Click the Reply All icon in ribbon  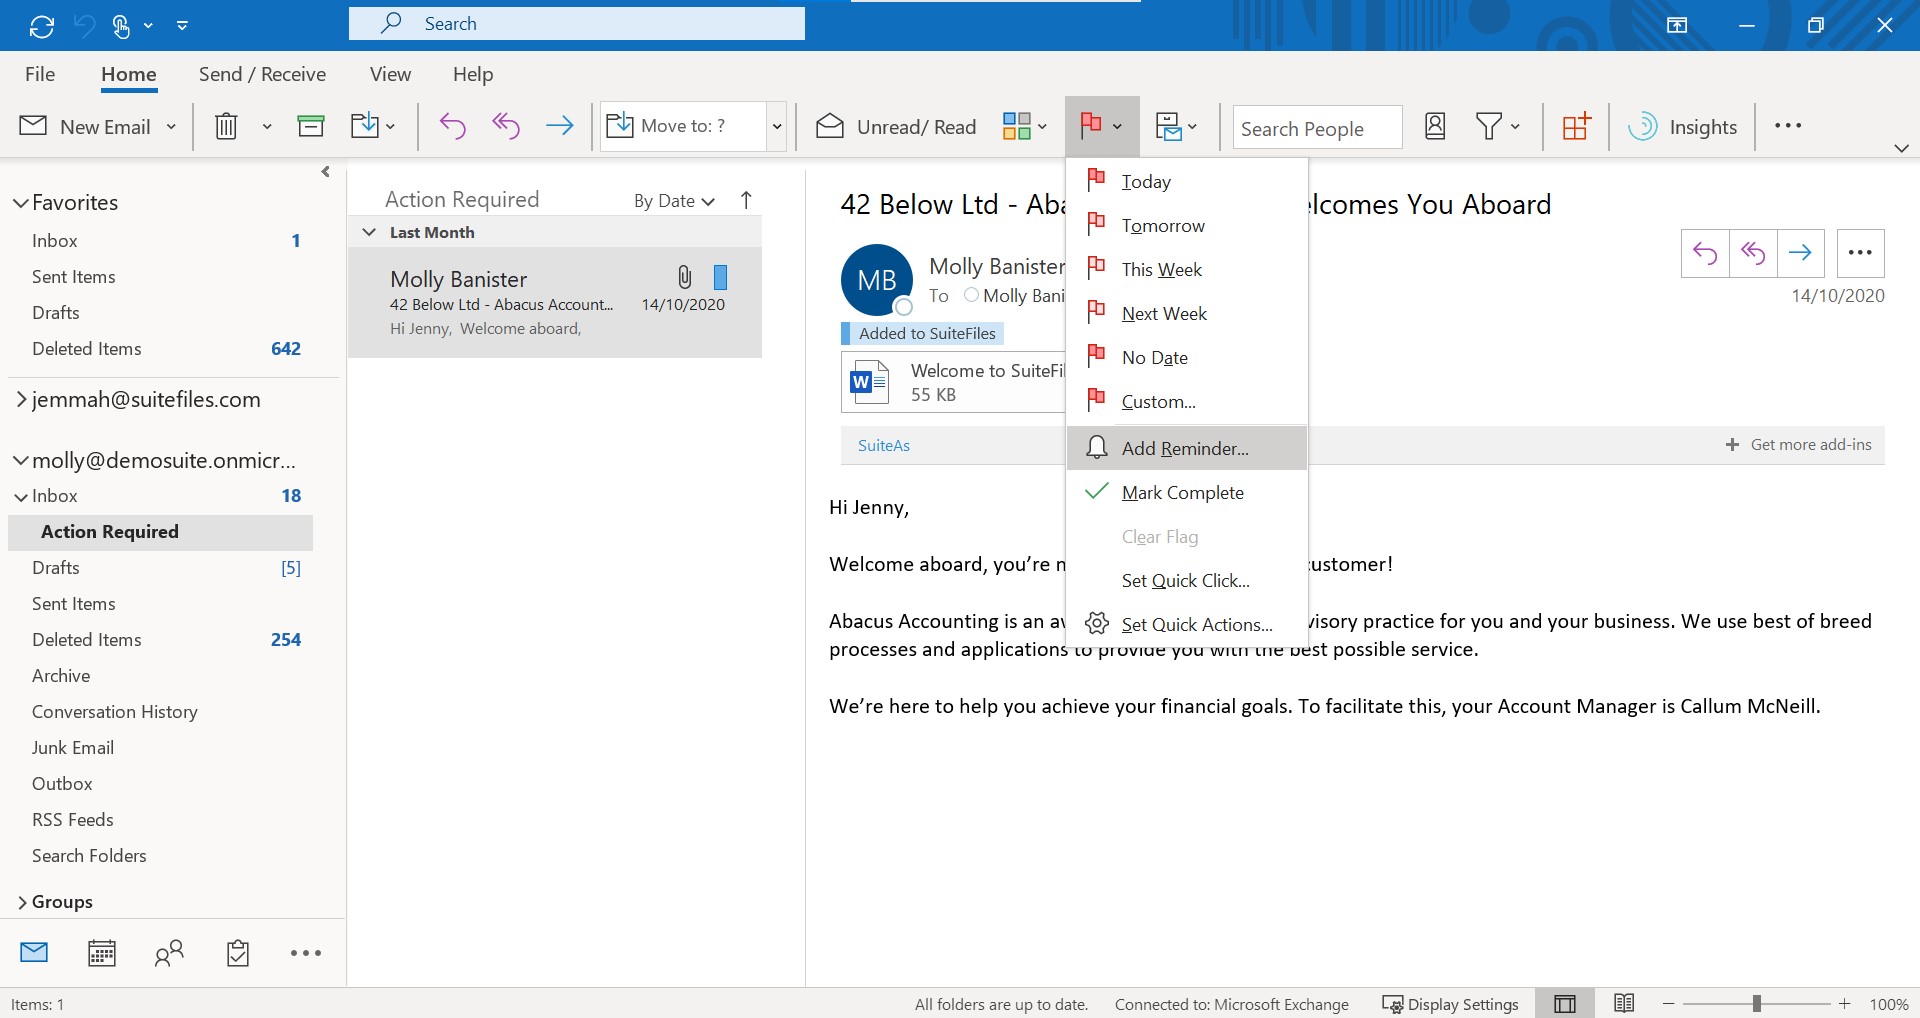(x=506, y=126)
